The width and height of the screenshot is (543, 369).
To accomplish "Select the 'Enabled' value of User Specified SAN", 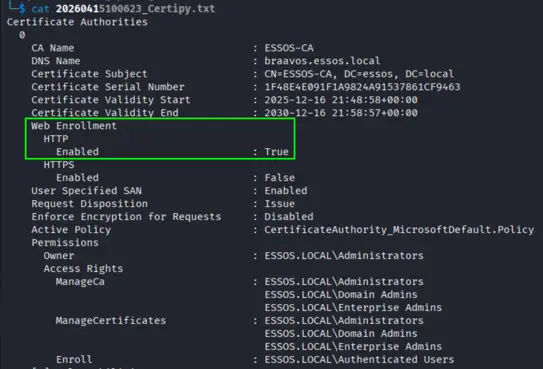I will click(286, 191).
